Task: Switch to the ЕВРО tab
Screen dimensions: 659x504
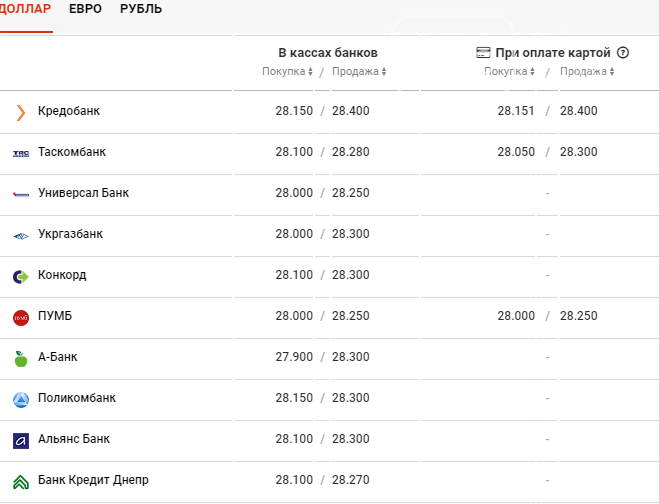Action: tap(86, 10)
